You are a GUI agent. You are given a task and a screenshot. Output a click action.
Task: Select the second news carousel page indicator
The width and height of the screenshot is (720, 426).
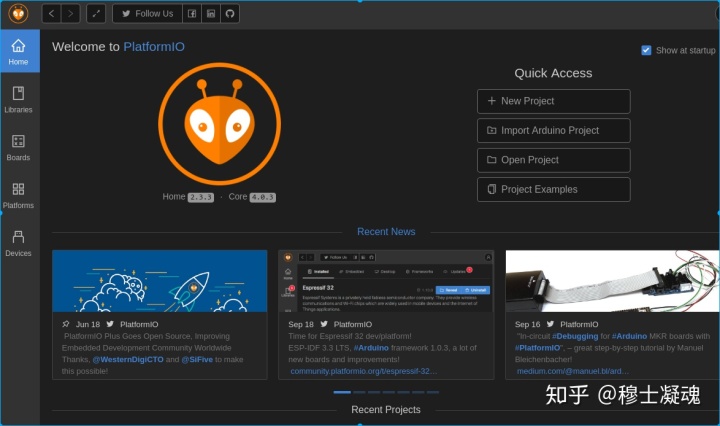[x=359, y=392]
